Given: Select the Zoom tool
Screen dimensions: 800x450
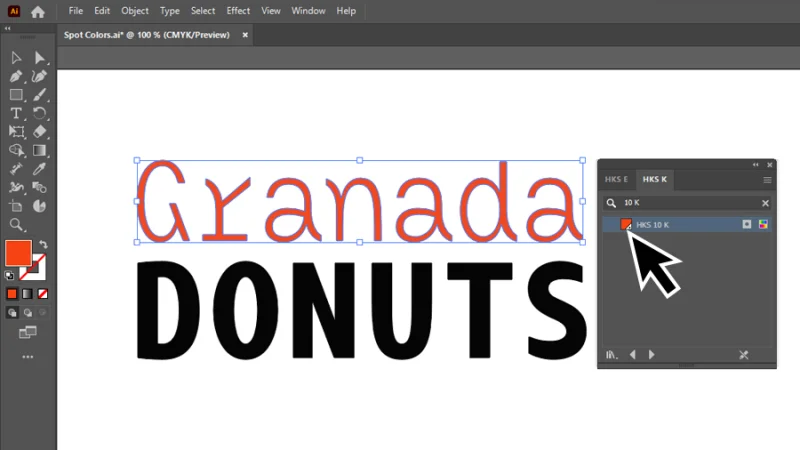Looking at the screenshot, I should click(16, 224).
